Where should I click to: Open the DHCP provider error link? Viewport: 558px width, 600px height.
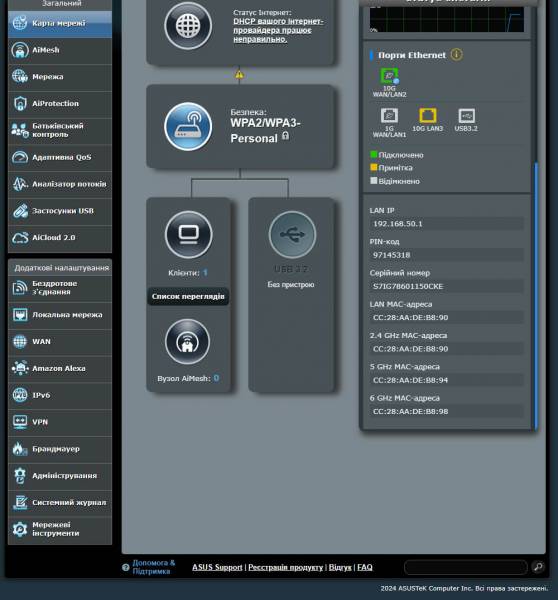tap(278, 30)
